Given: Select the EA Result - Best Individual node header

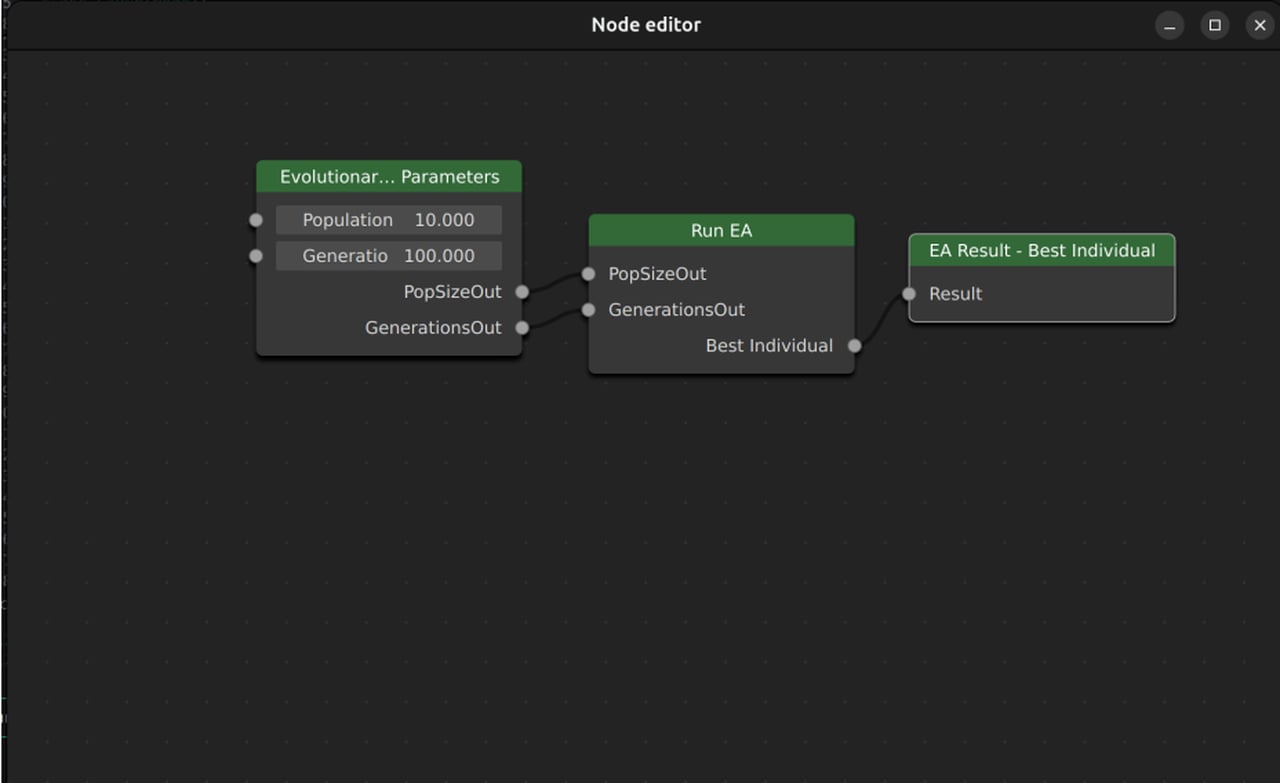Looking at the screenshot, I should click(x=1041, y=250).
